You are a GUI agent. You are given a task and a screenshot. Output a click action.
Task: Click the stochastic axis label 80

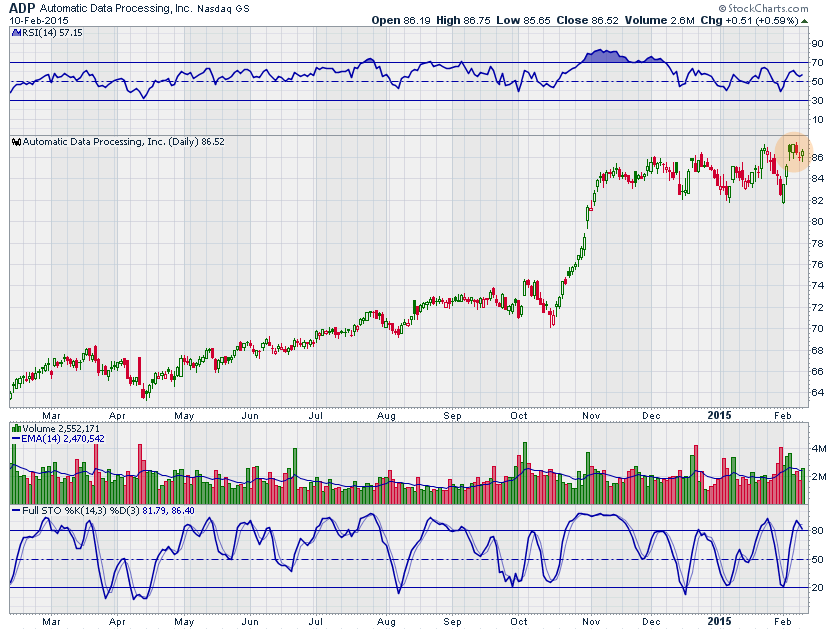tap(818, 531)
